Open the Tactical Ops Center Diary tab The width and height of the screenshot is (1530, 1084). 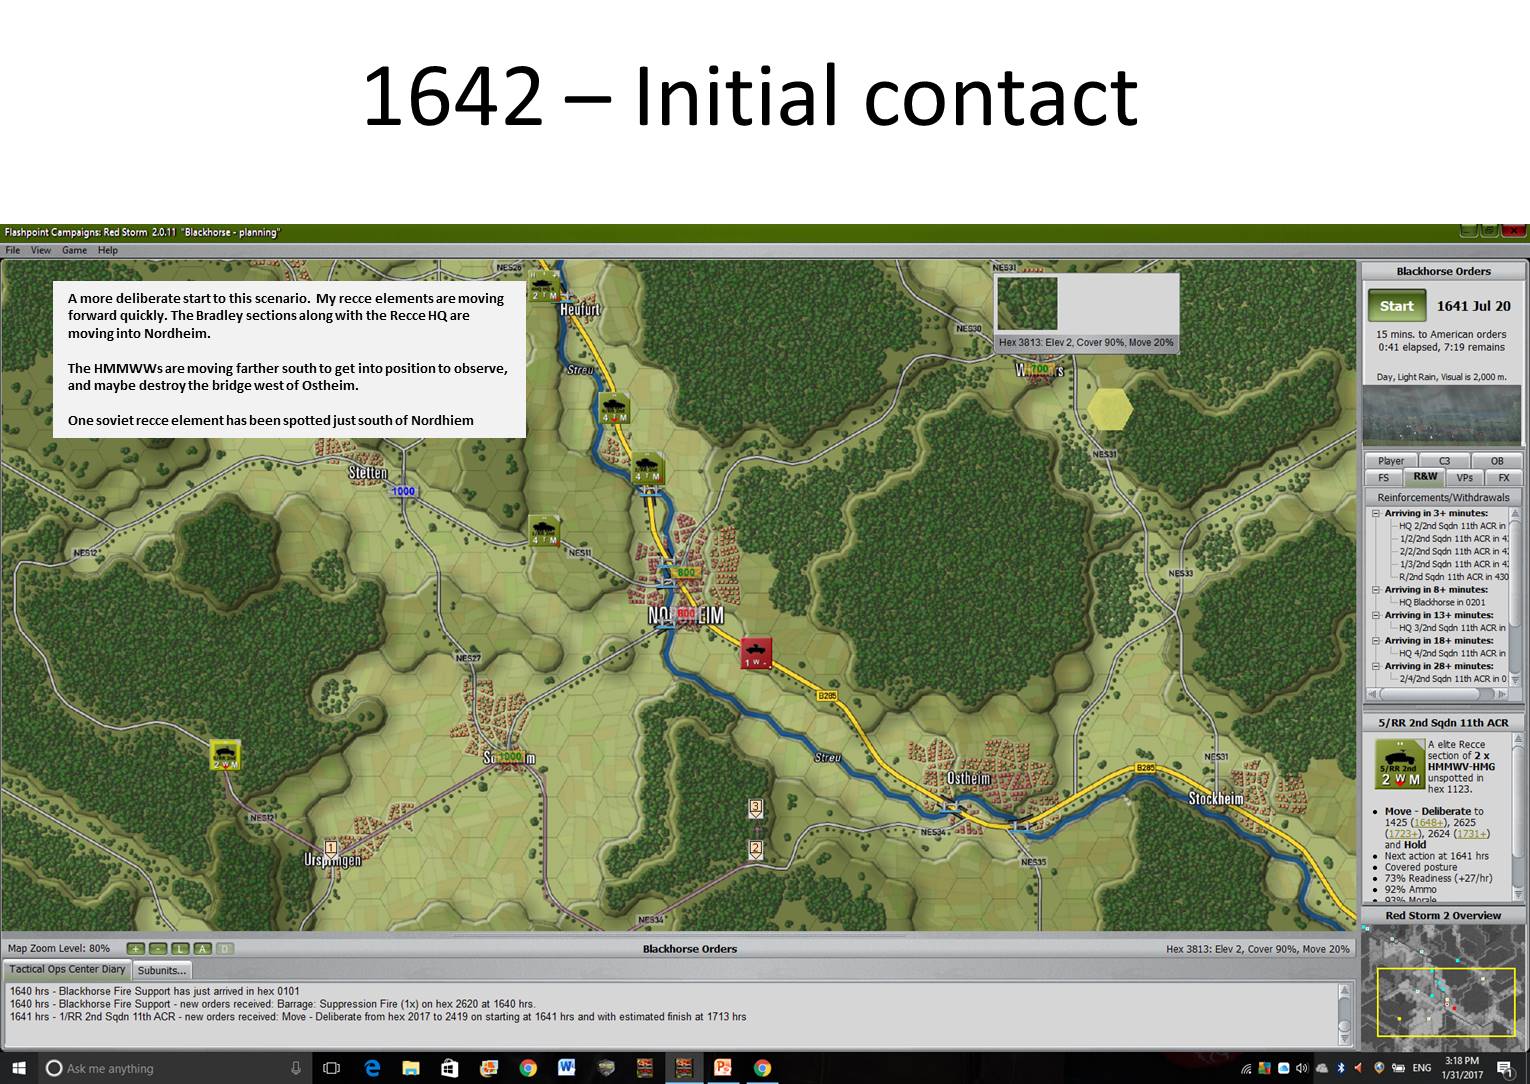click(67, 969)
